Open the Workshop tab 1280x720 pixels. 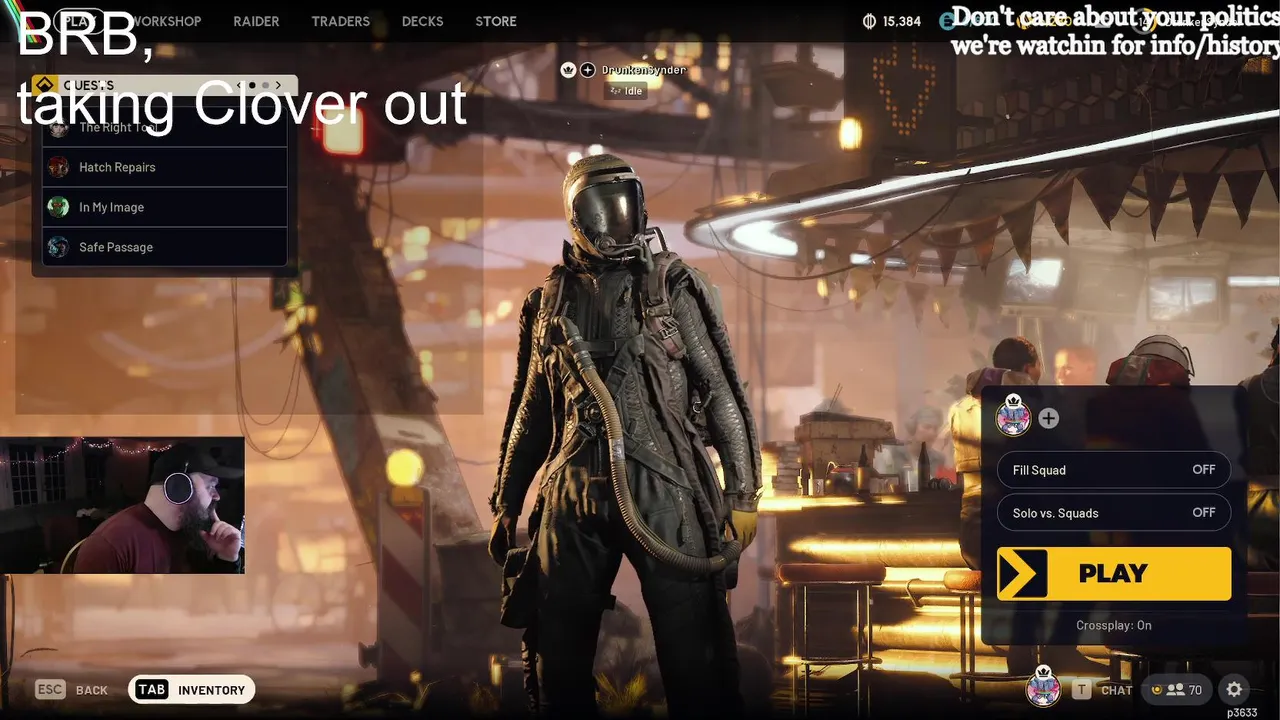point(165,21)
